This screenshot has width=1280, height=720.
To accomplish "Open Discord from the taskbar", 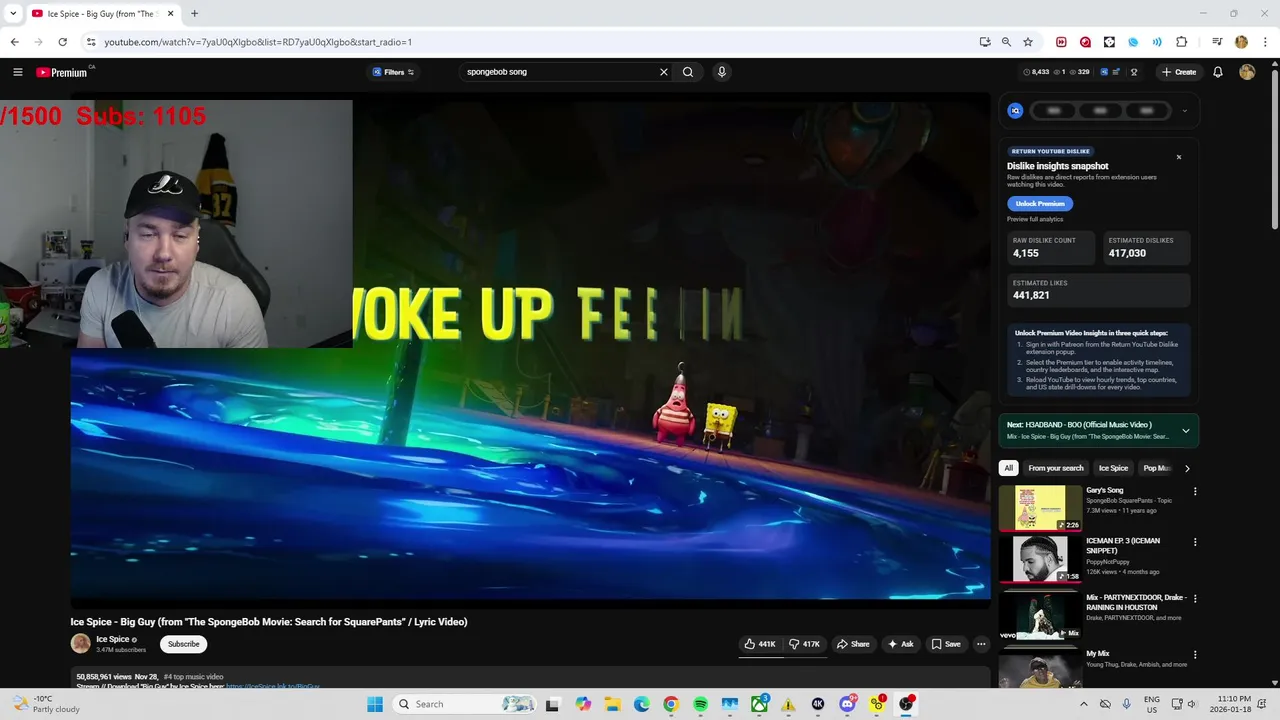I will 848,704.
